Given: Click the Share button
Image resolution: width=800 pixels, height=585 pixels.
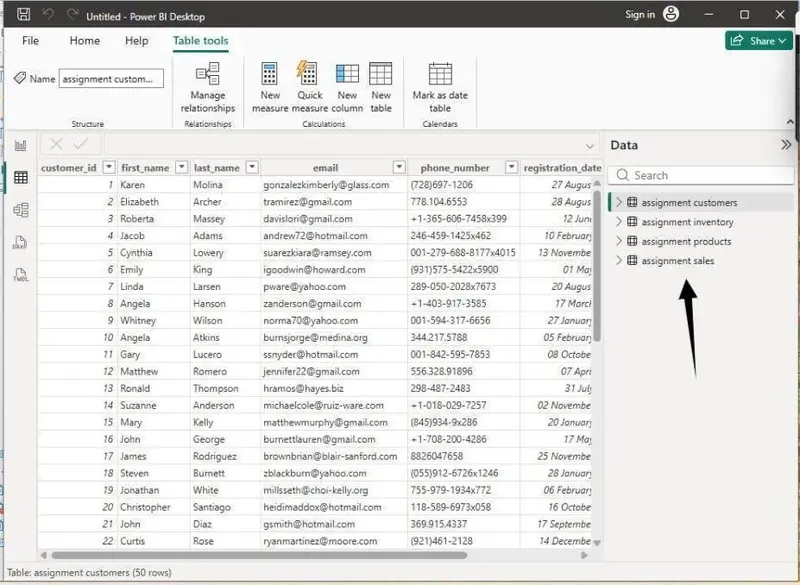Looking at the screenshot, I should coord(759,41).
